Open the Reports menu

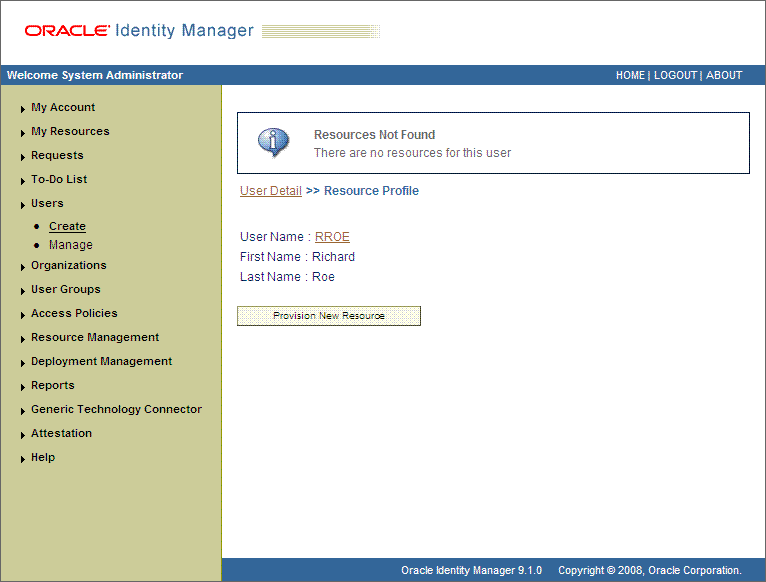[53, 385]
